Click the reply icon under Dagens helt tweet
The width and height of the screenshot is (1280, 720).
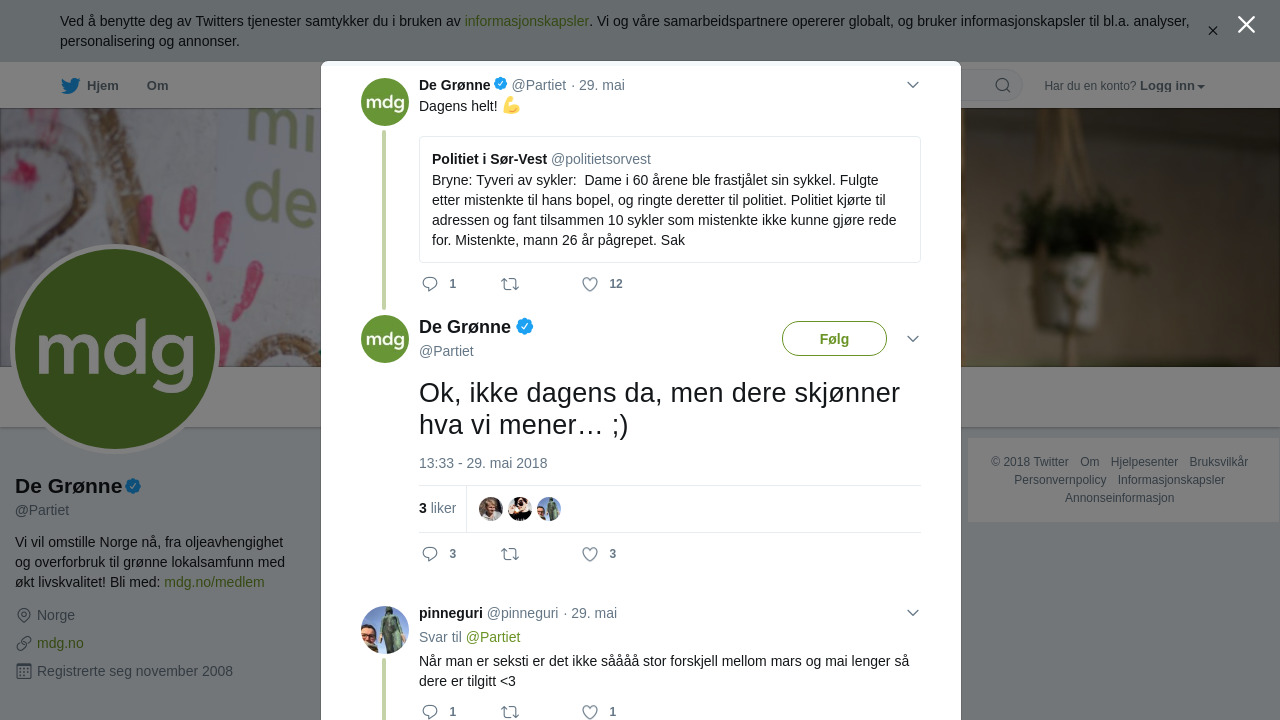point(430,284)
